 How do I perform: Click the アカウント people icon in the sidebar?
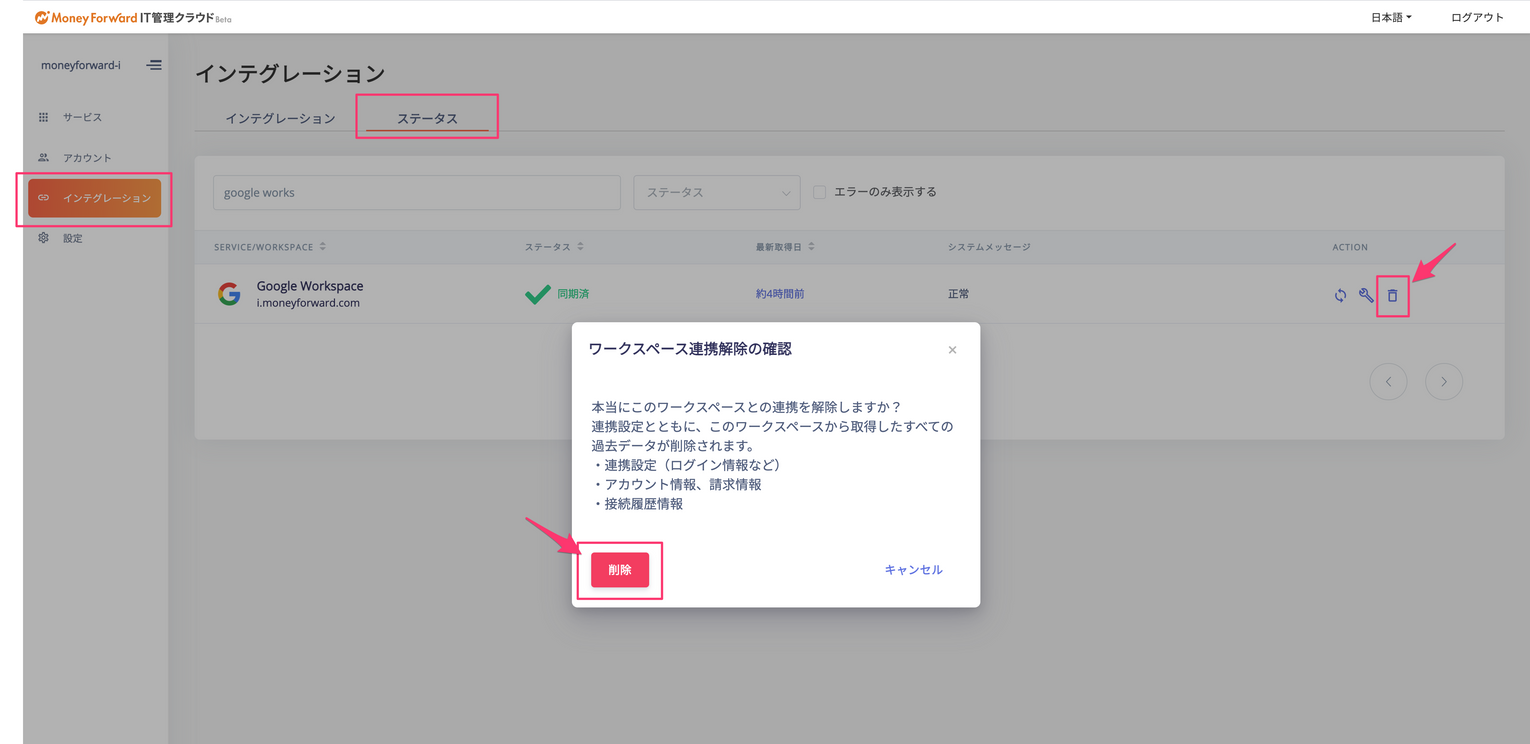pos(43,157)
